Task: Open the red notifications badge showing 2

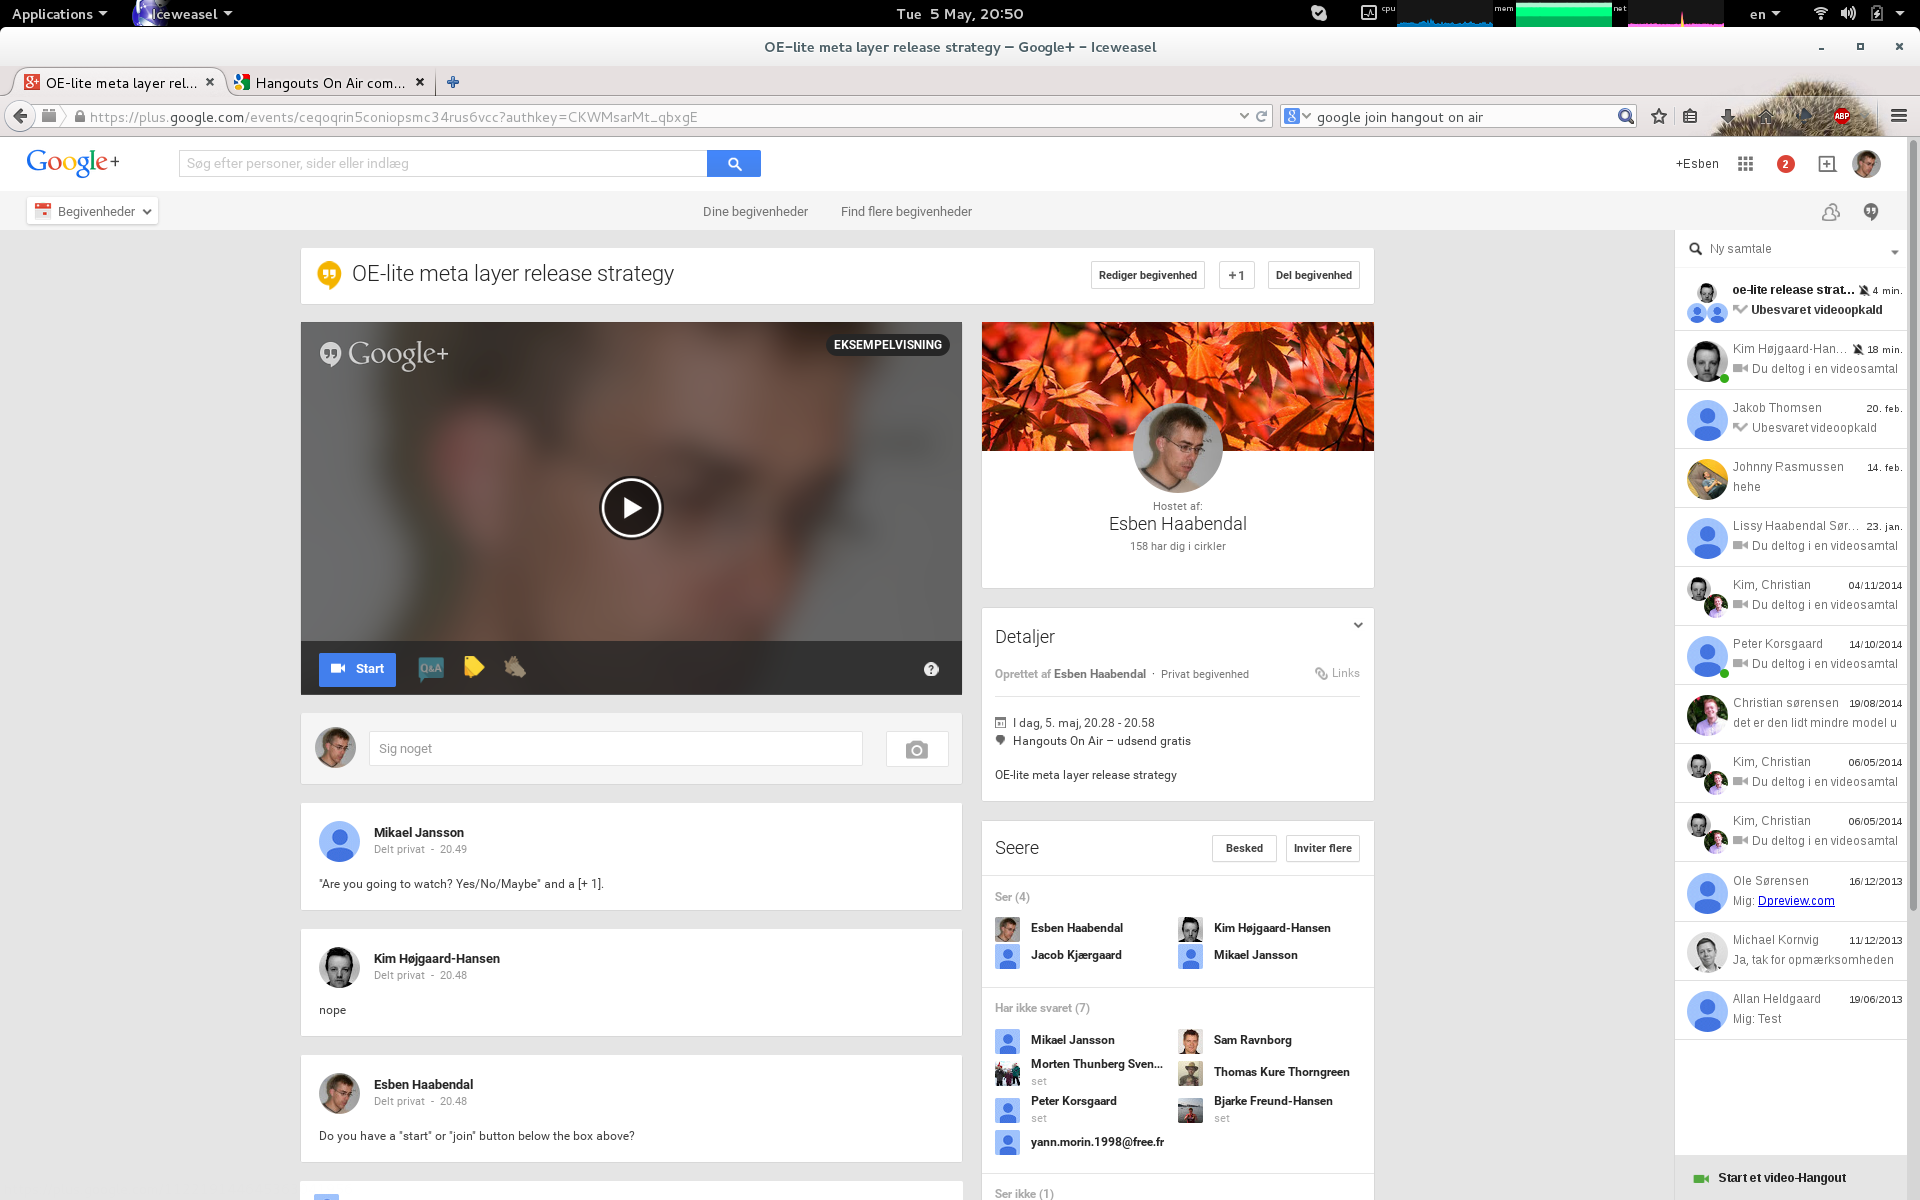Action: point(1785,164)
